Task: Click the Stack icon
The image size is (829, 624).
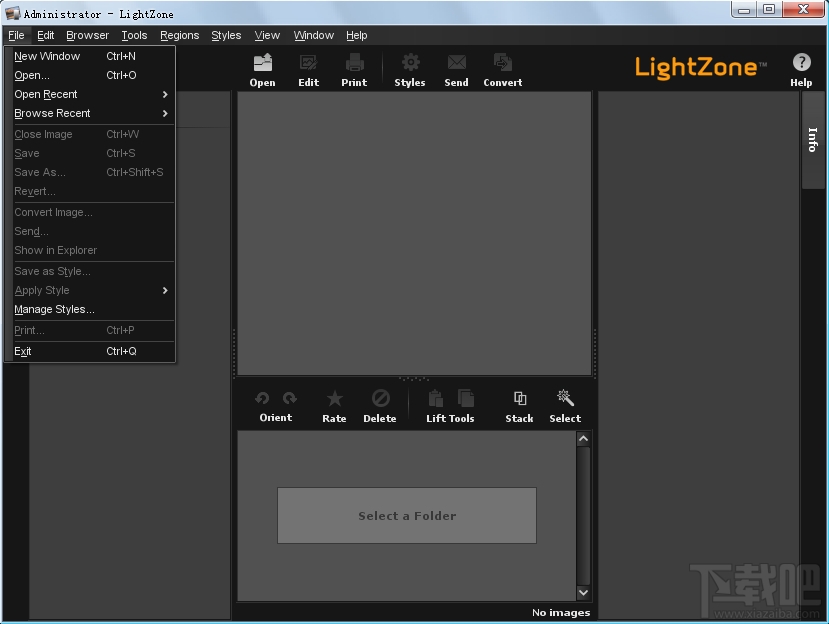Action: (518, 397)
